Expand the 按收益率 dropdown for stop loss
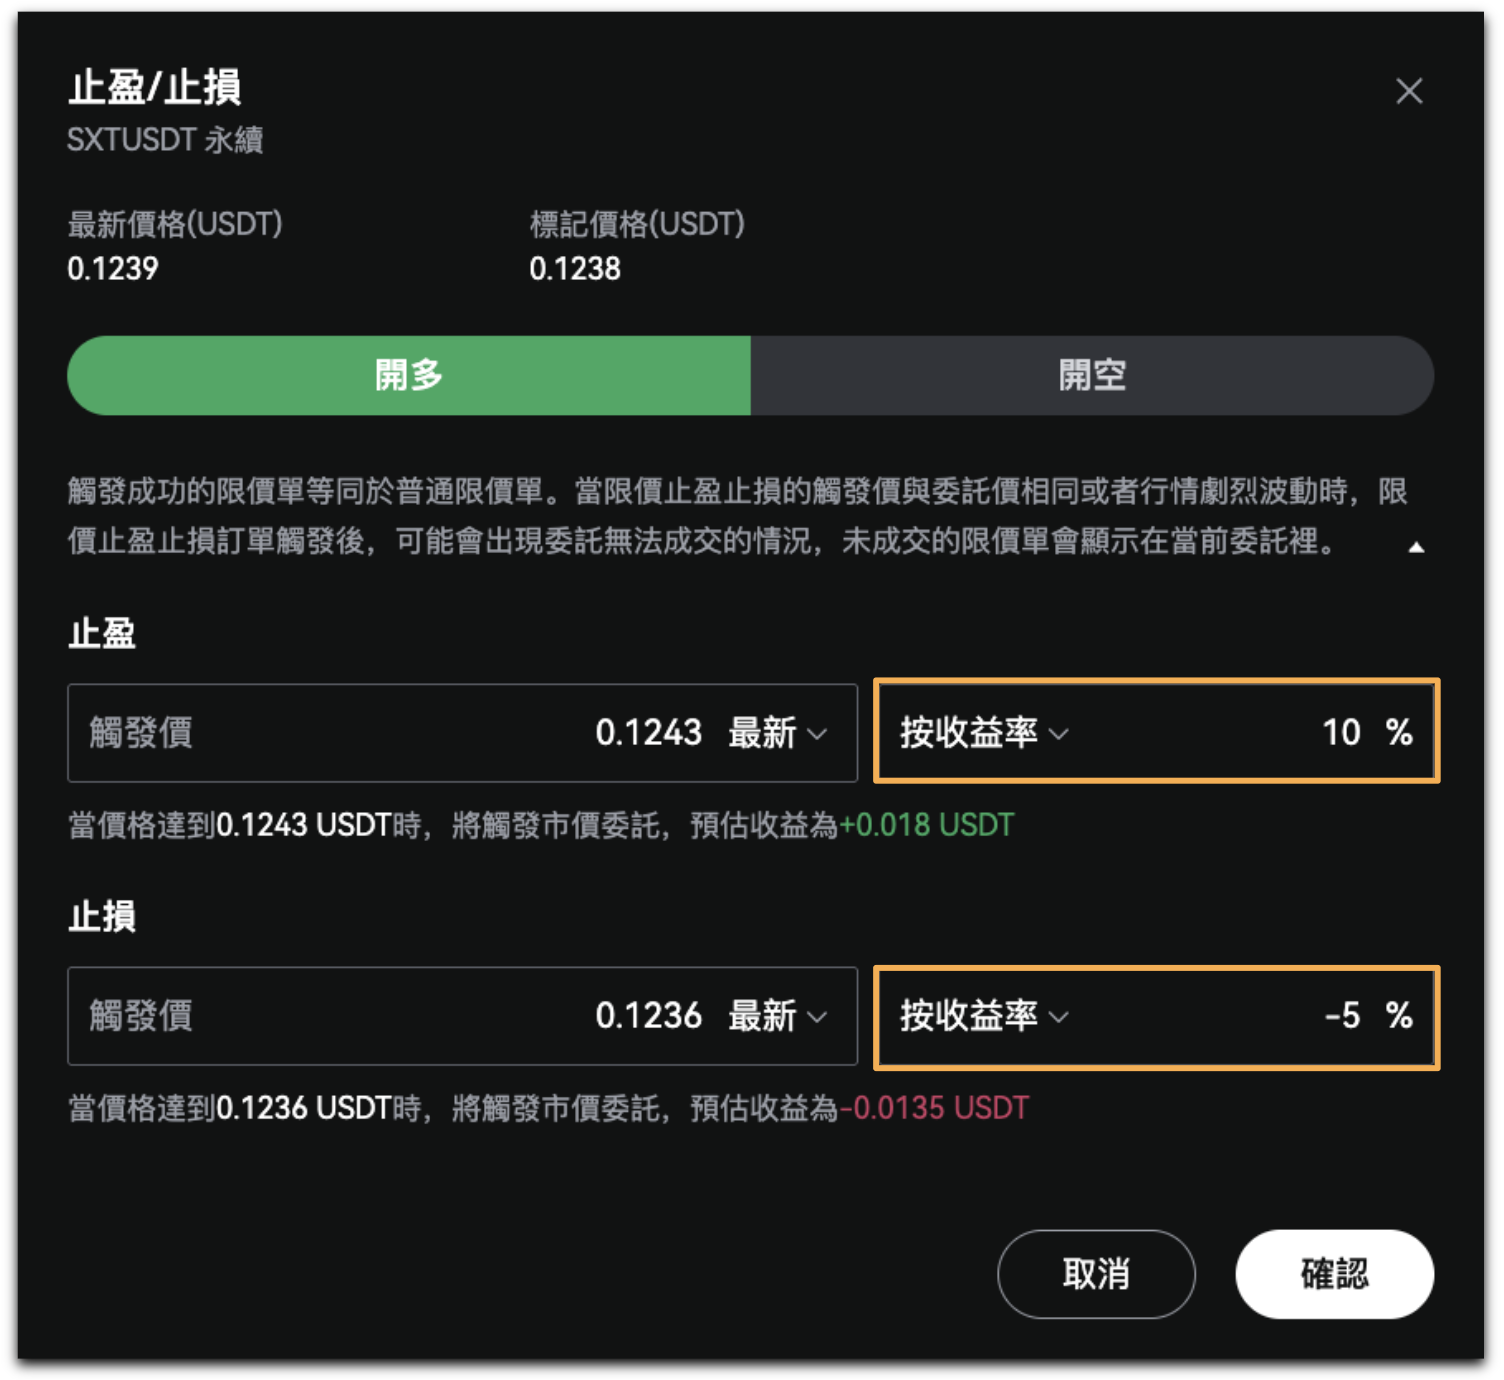The width and height of the screenshot is (1504, 1380). tap(984, 1016)
